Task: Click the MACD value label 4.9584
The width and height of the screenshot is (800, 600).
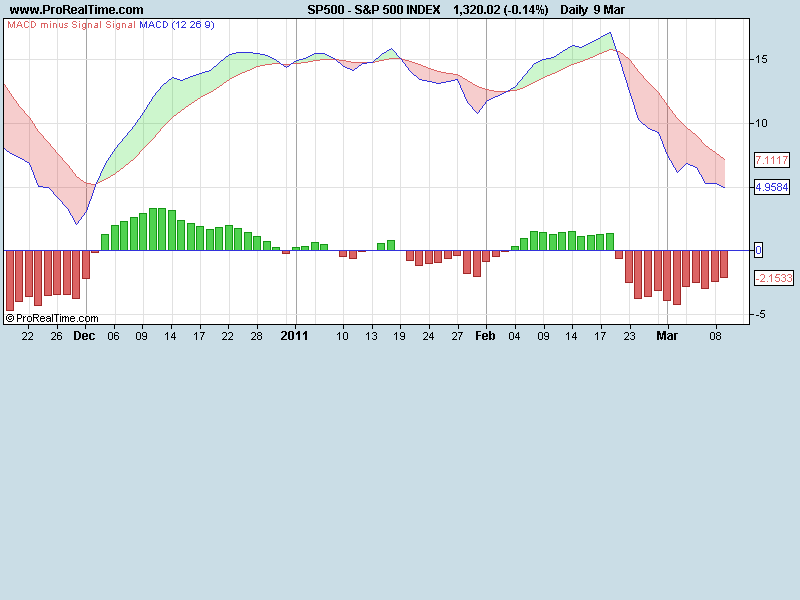Action: click(x=772, y=187)
